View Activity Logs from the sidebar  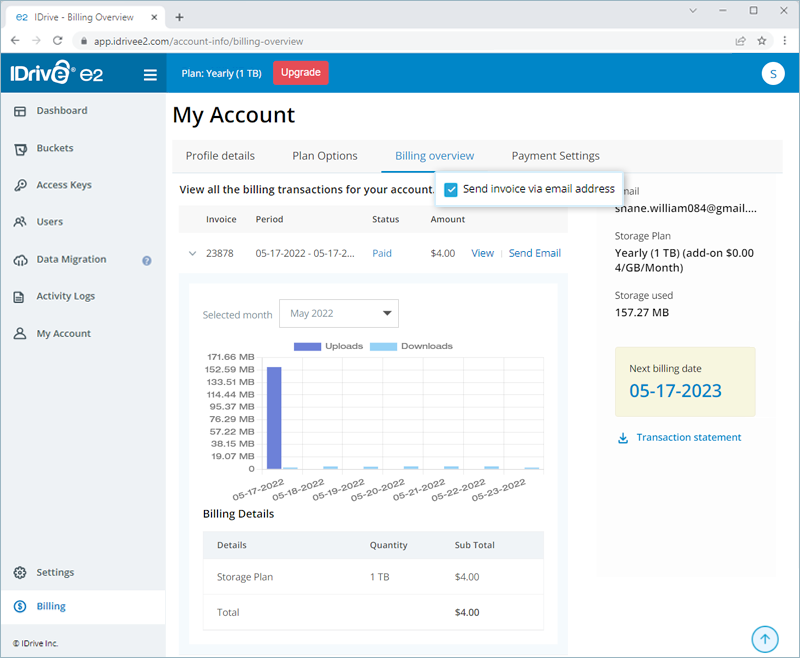click(65, 295)
